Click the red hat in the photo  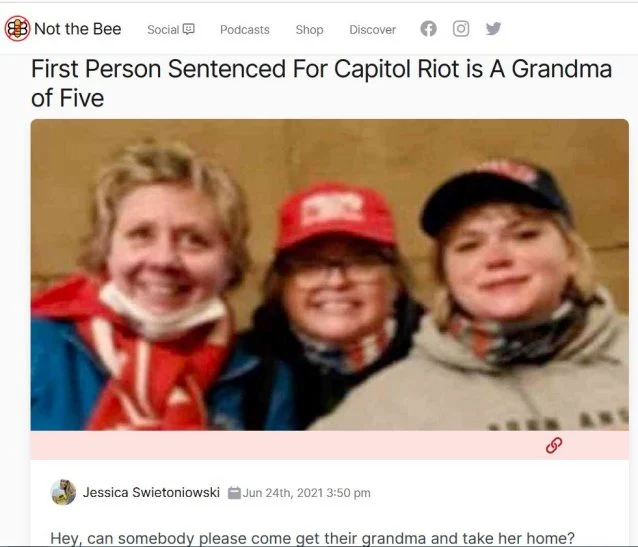click(336, 215)
